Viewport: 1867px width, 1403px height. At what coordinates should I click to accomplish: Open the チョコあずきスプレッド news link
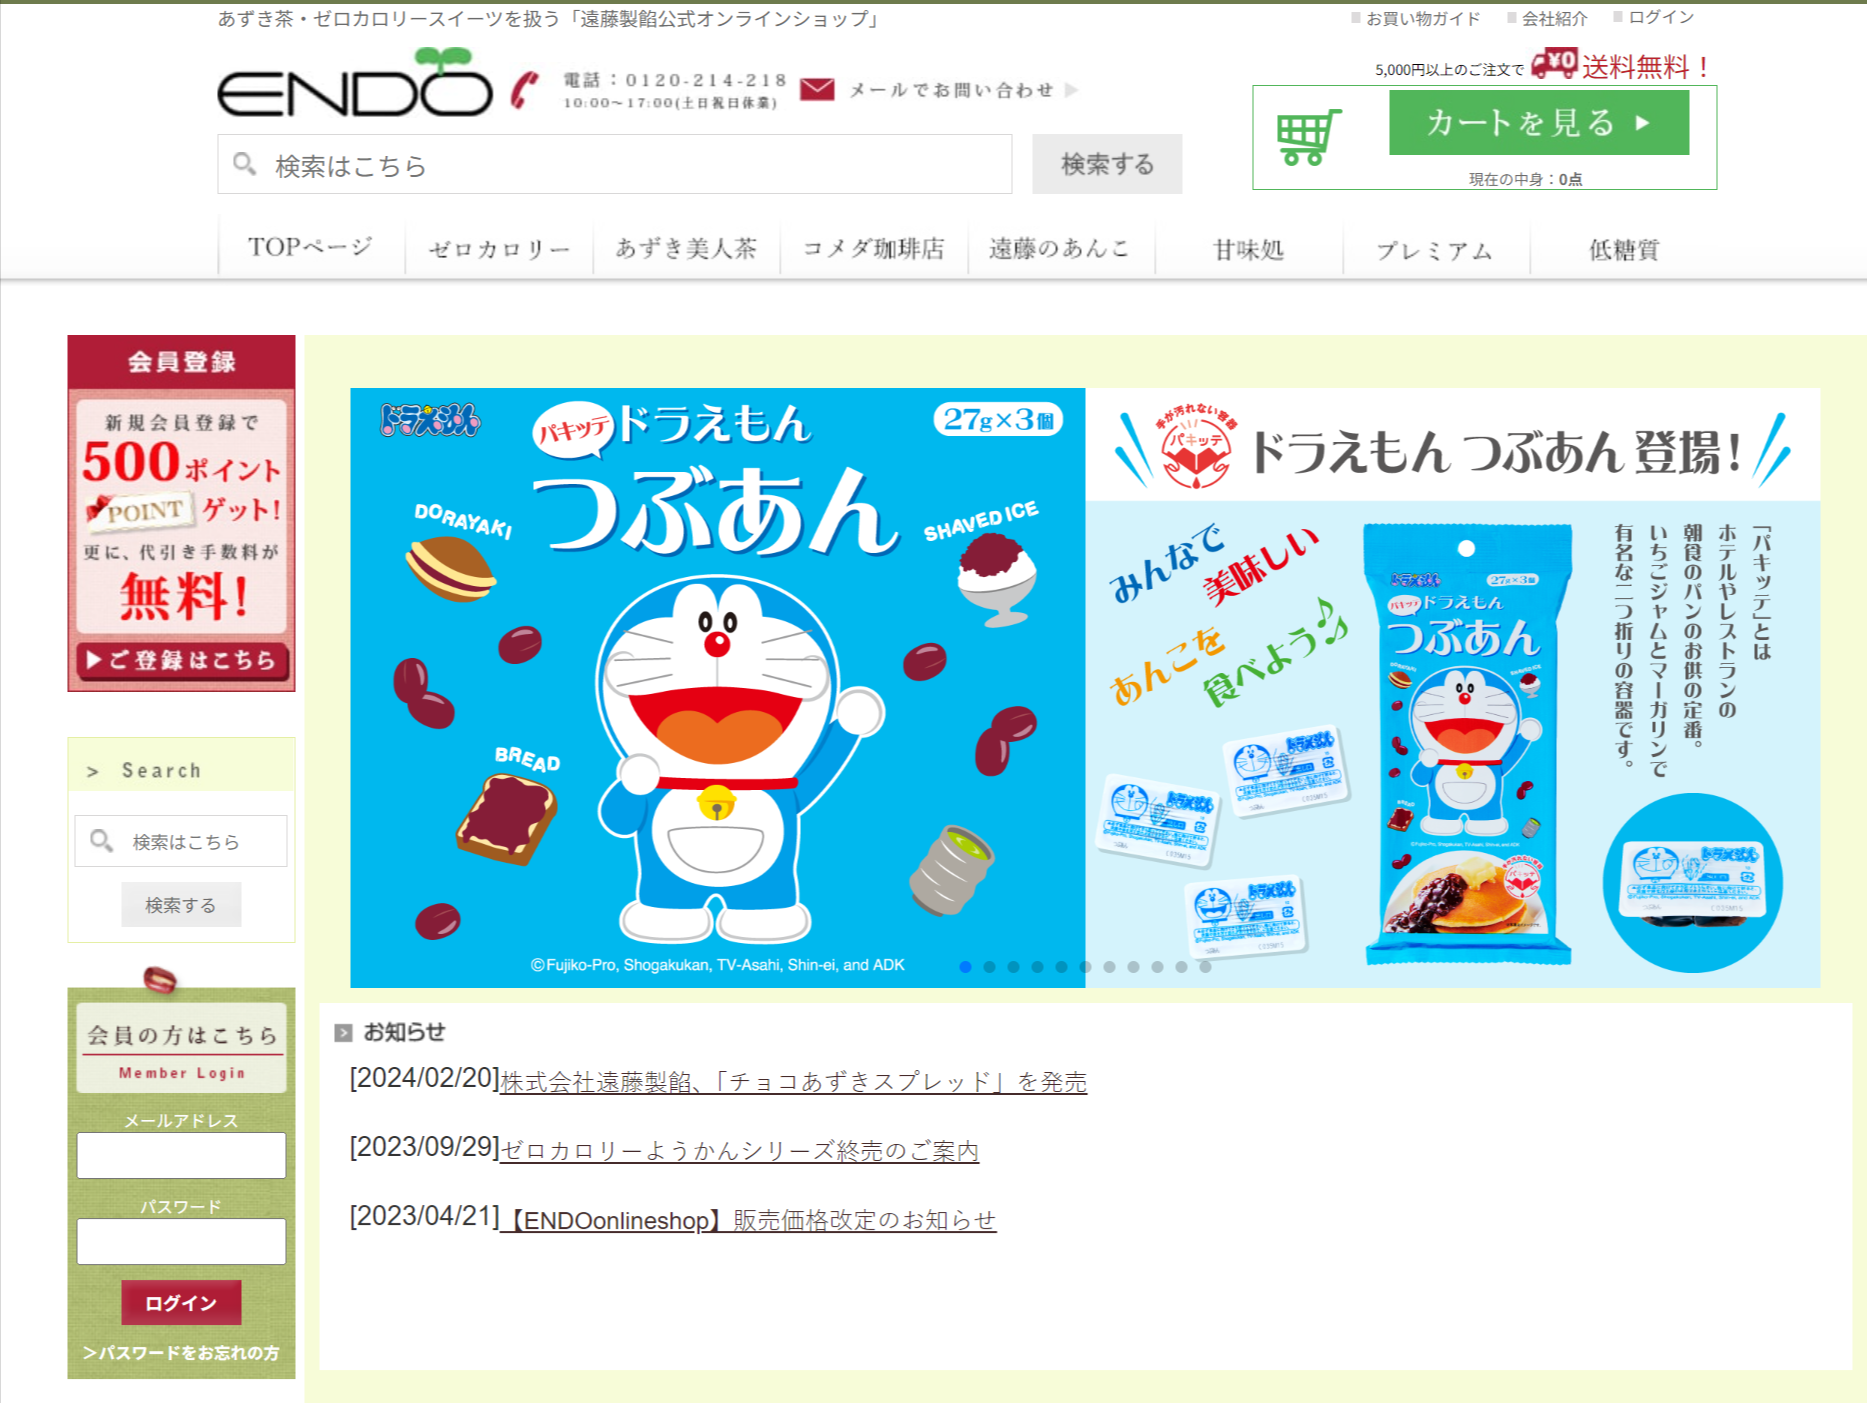(793, 1082)
